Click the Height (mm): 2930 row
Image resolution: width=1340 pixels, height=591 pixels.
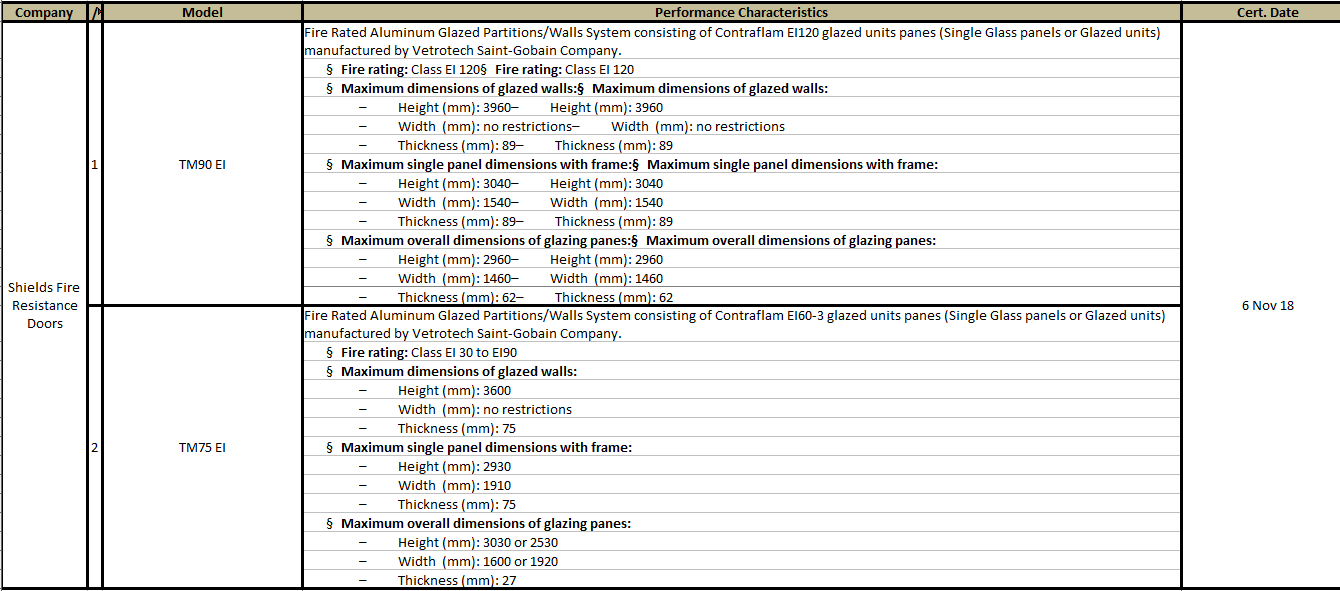click(454, 466)
